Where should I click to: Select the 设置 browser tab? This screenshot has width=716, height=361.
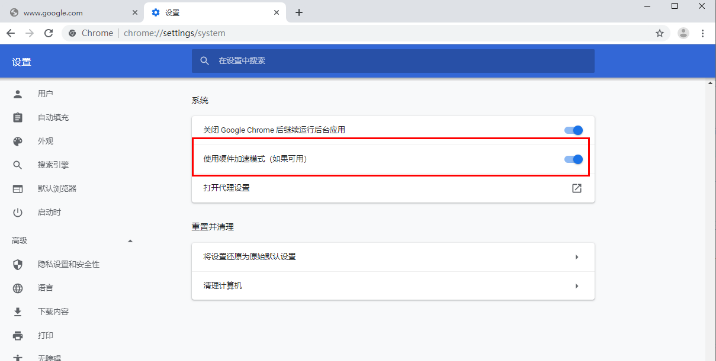[215, 12]
